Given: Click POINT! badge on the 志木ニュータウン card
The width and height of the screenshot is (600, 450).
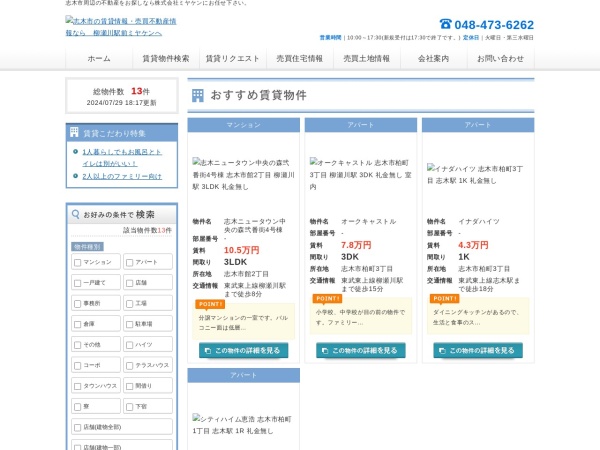Looking at the screenshot, I should (210, 304).
